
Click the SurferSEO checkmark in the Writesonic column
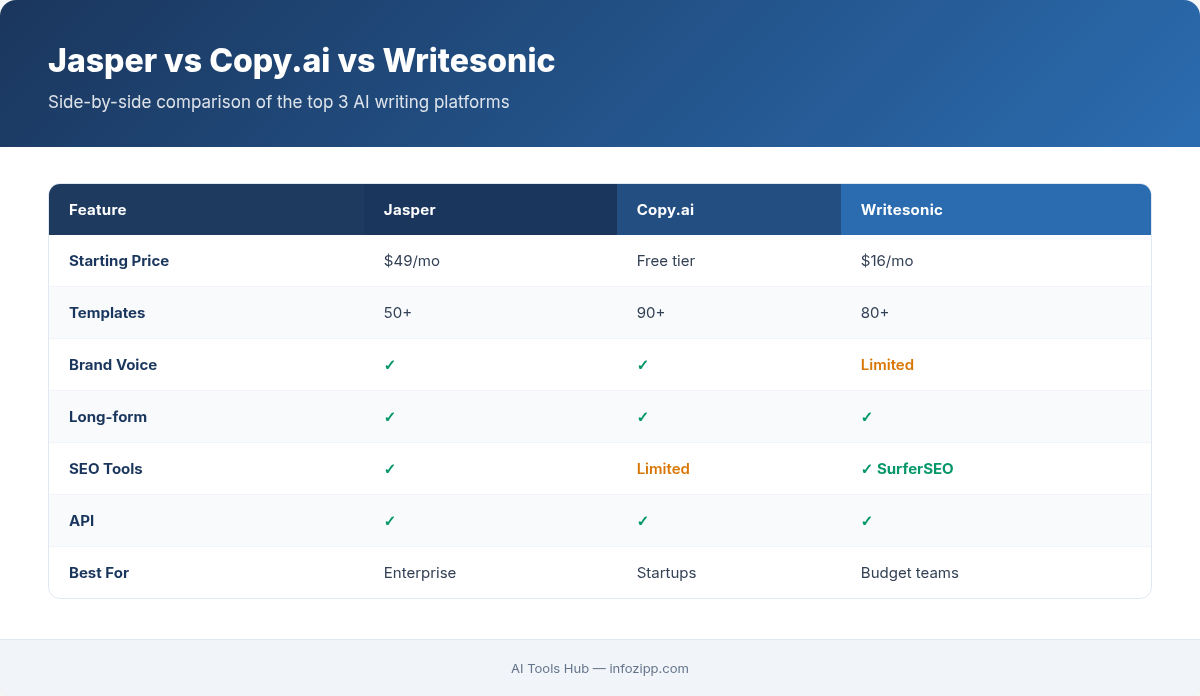(x=867, y=469)
